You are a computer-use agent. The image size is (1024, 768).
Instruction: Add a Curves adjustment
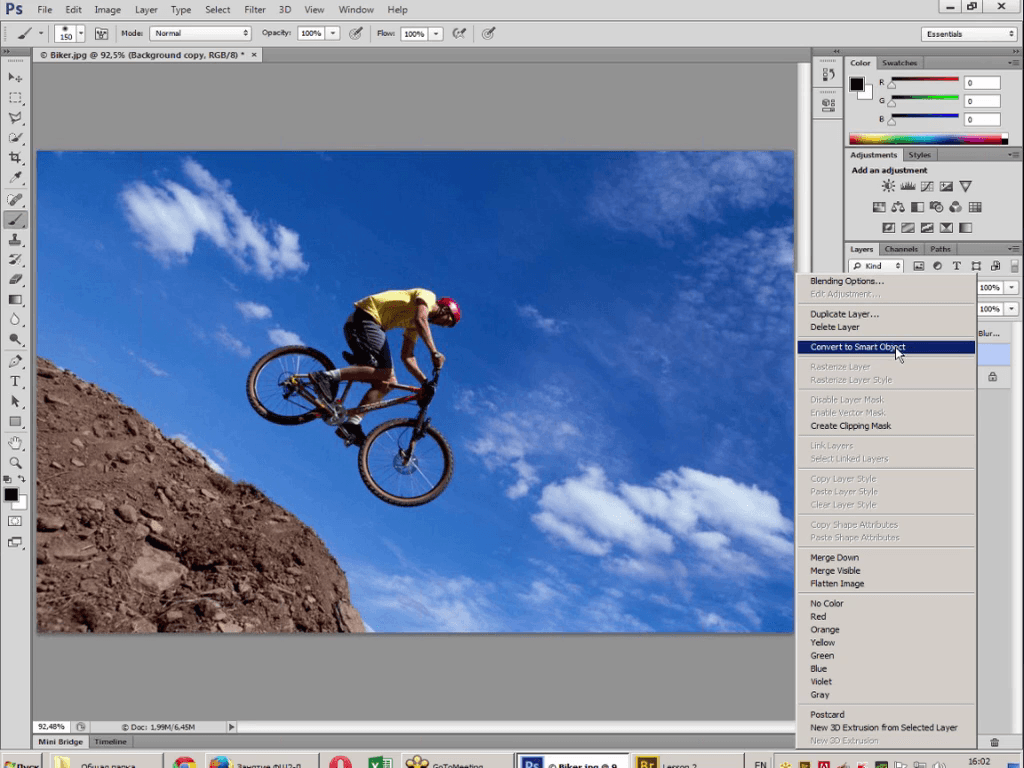[x=927, y=186]
